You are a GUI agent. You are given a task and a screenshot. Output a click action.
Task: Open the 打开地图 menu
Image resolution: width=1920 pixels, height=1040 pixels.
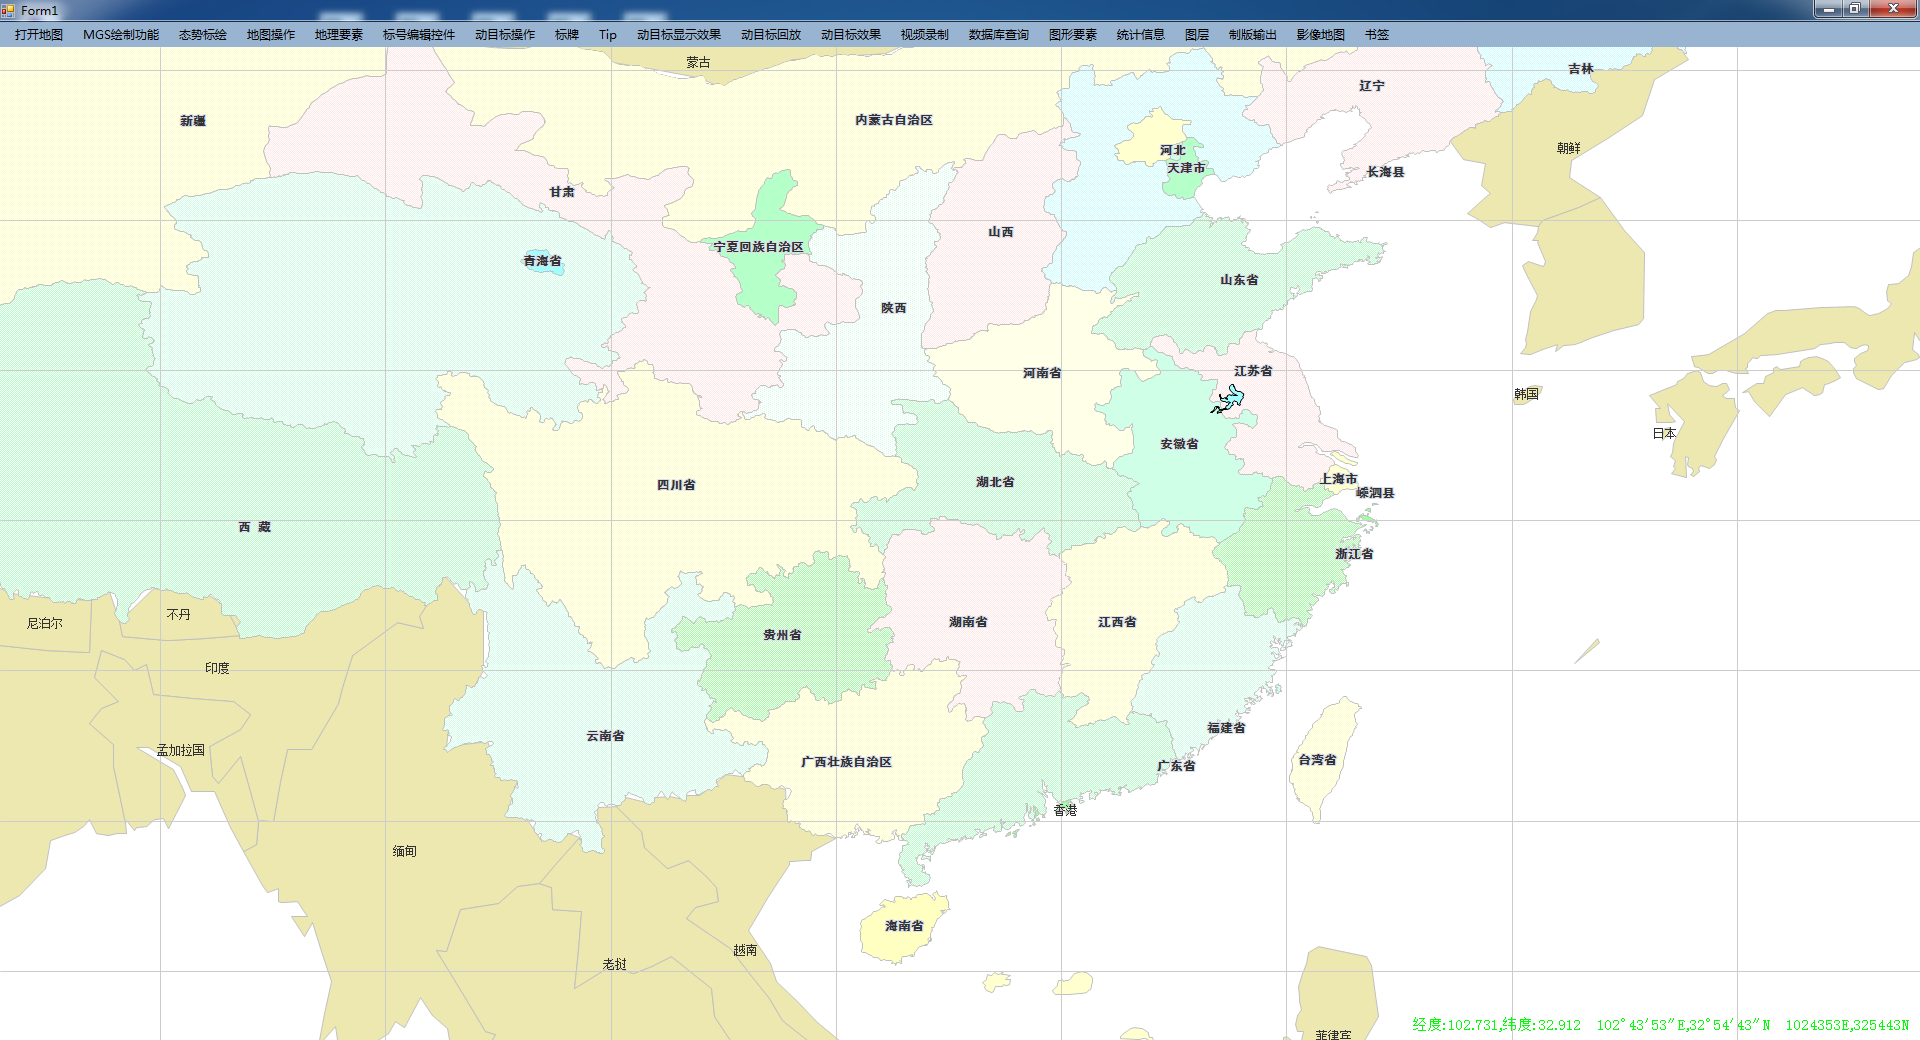click(39, 35)
